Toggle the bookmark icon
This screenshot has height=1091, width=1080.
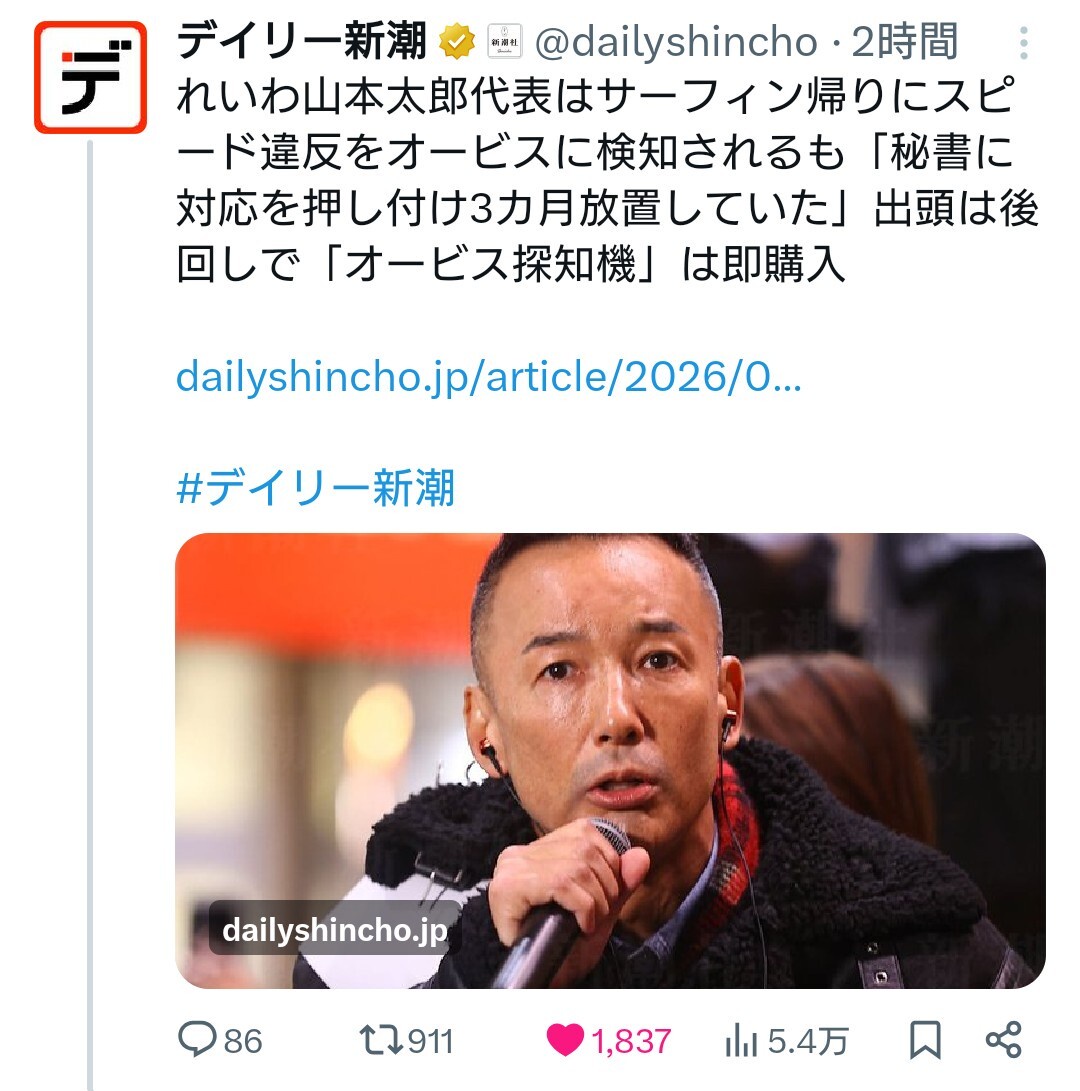pyautogui.click(x=926, y=1041)
